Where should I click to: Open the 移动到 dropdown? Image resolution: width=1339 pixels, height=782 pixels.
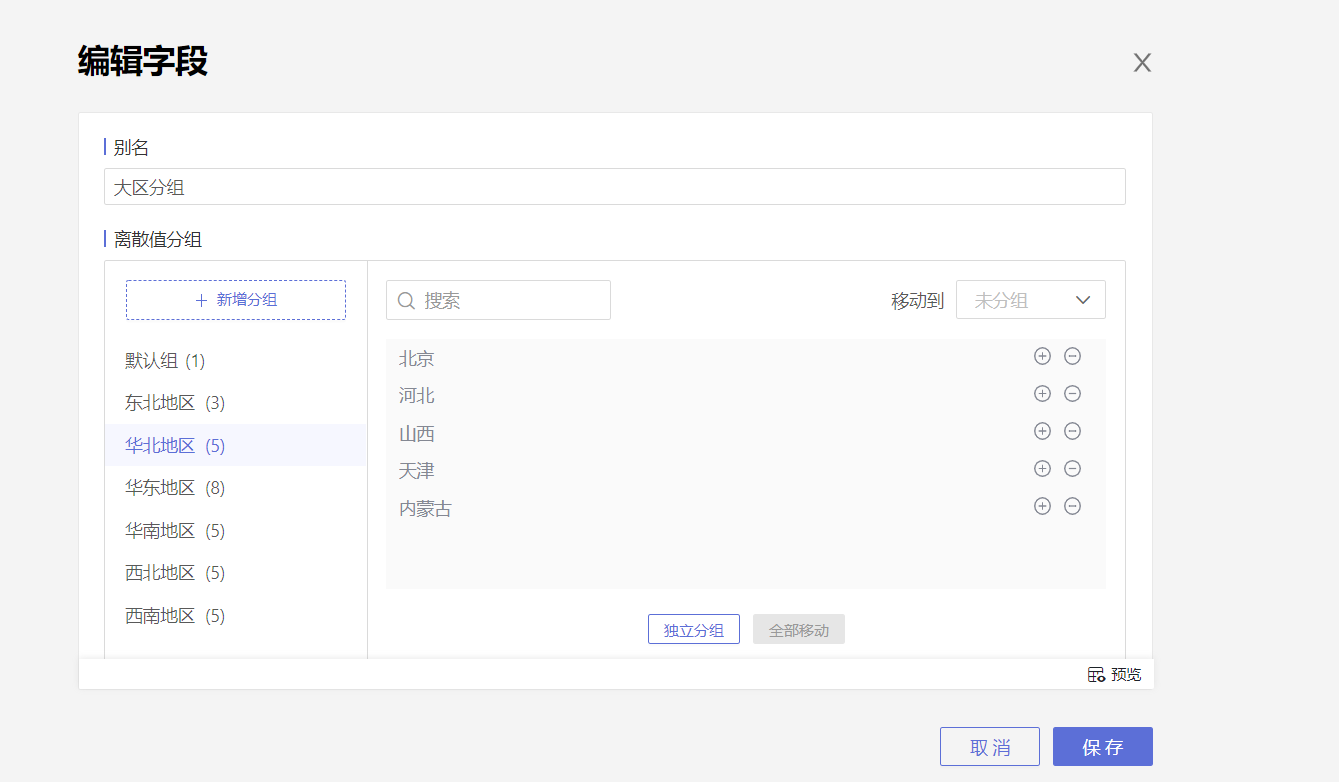tap(1030, 300)
